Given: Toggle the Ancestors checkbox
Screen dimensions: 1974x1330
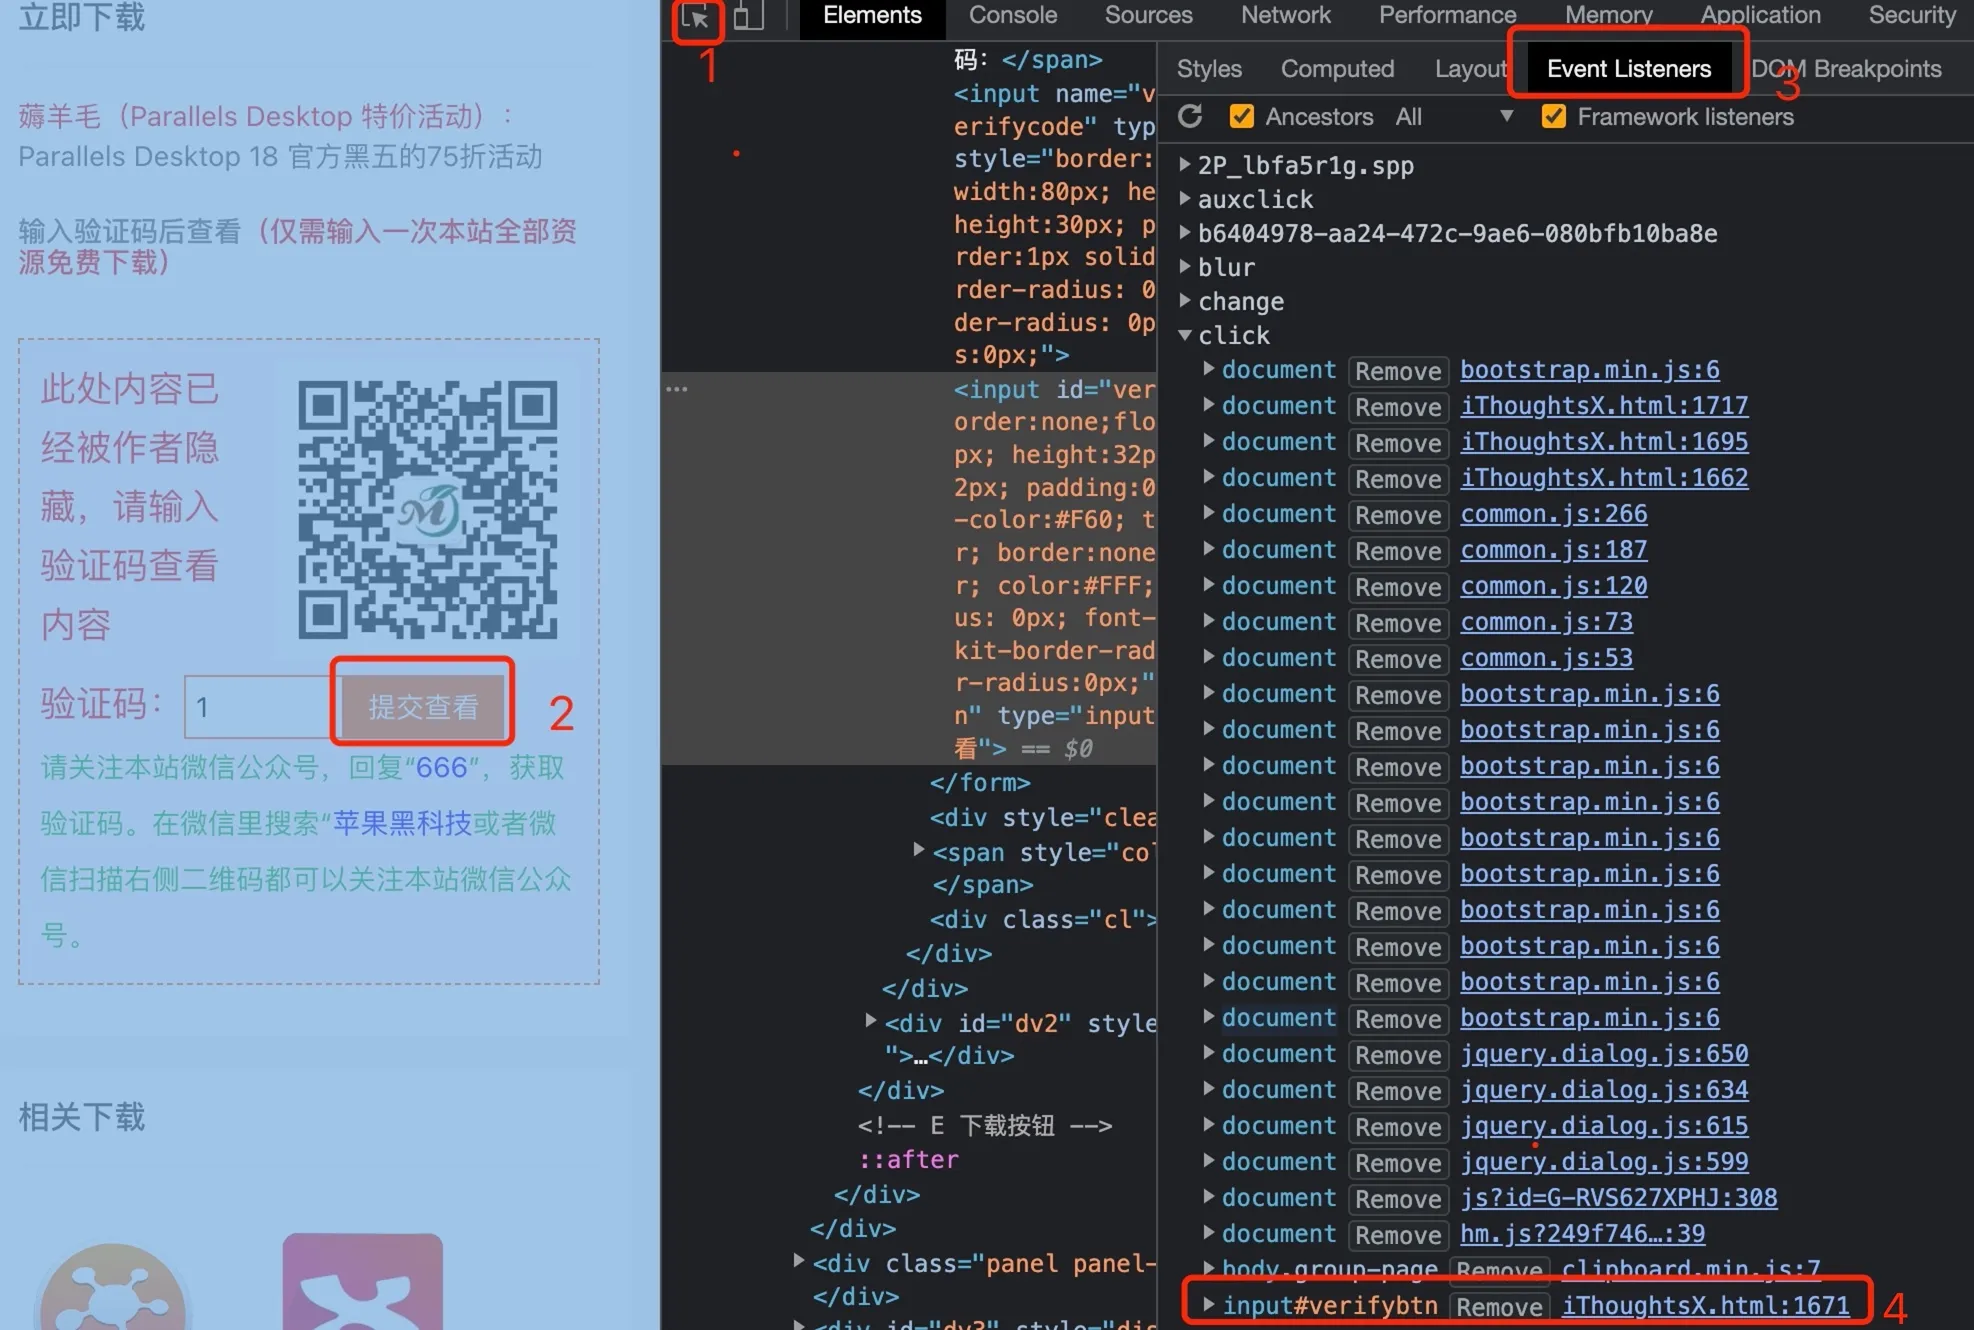Looking at the screenshot, I should point(1242,117).
